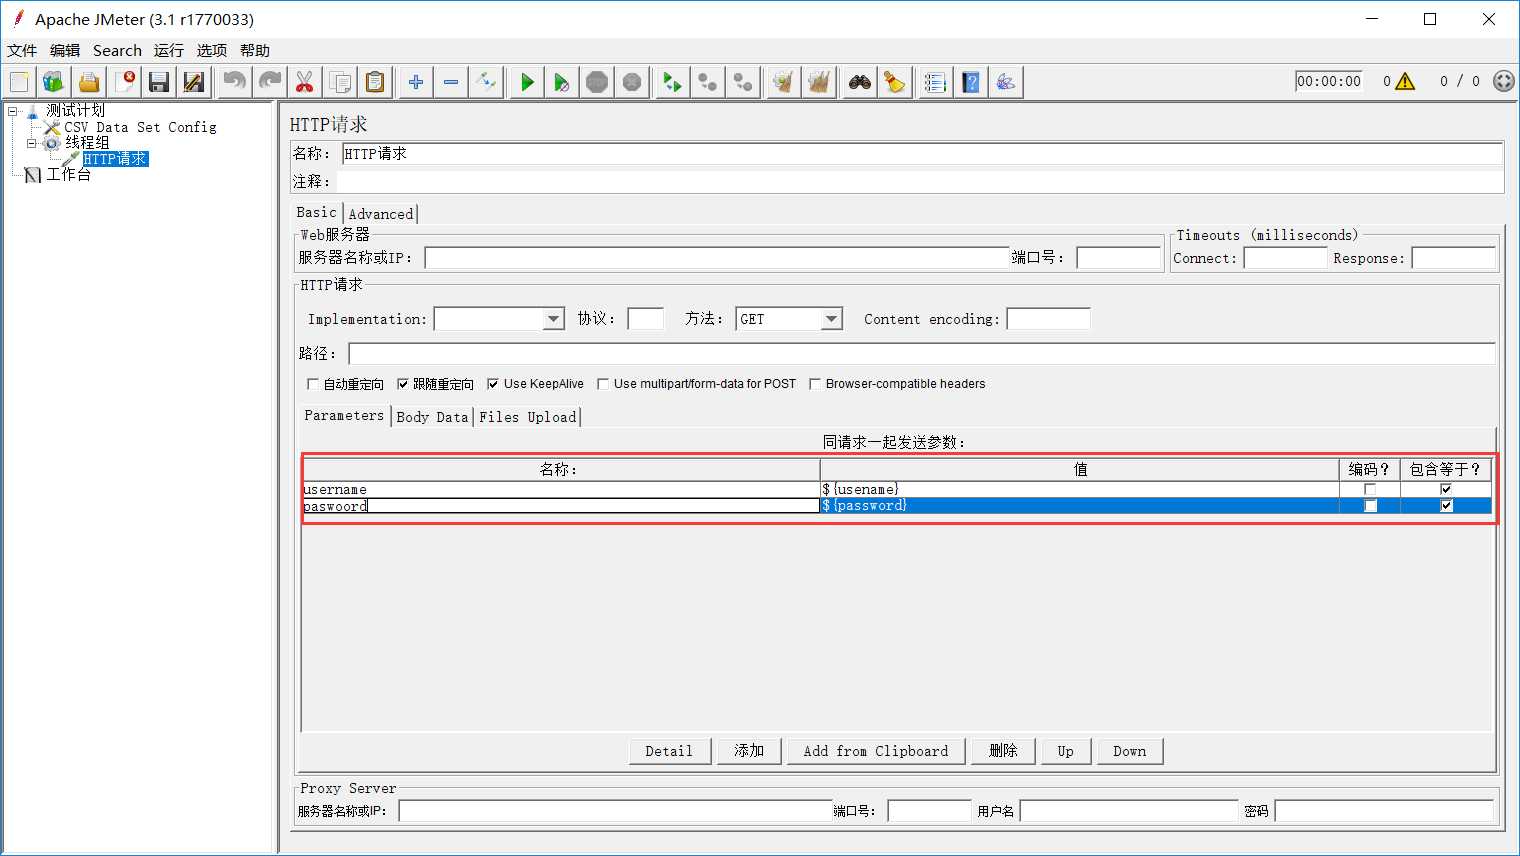The height and width of the screenshot is (856, 1520).
Task: Open the 帮助 menu
Action: pyautogui.click(x=255, y=50)
